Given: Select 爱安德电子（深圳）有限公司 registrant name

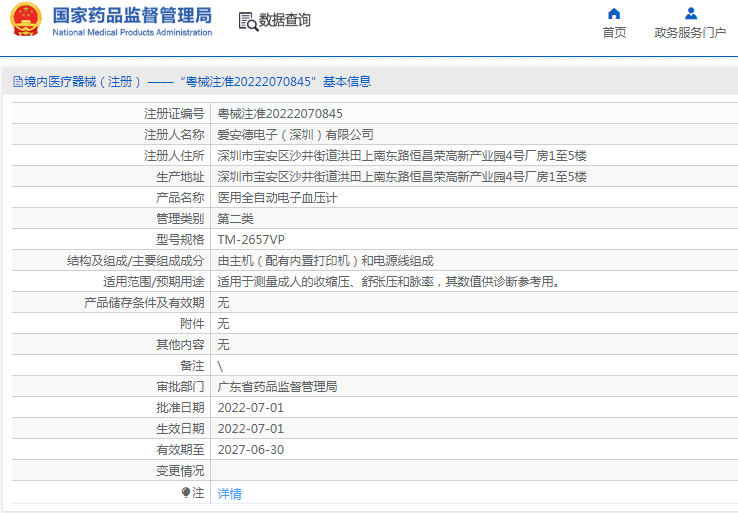Looking at the screenshot, I should click(295, 135).
